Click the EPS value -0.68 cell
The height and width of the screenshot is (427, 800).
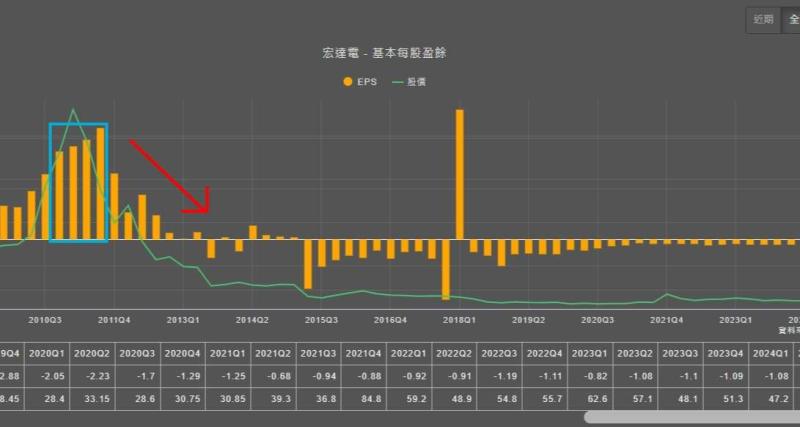click(x=273, y=376)
